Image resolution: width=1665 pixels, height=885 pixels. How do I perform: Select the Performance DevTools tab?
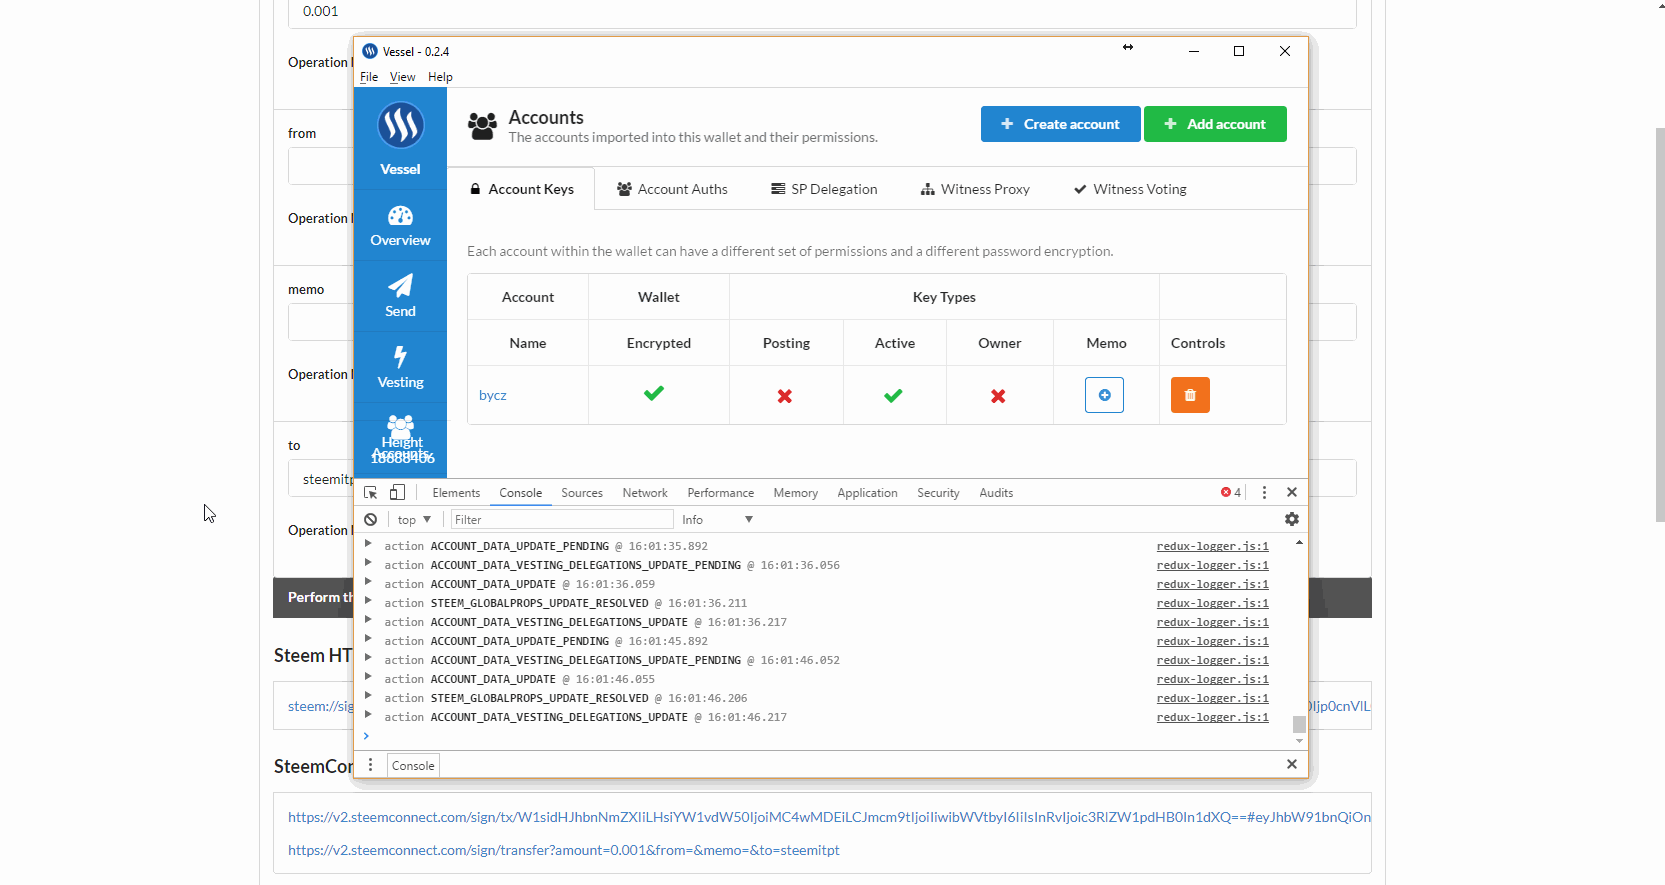click(721, 493)
